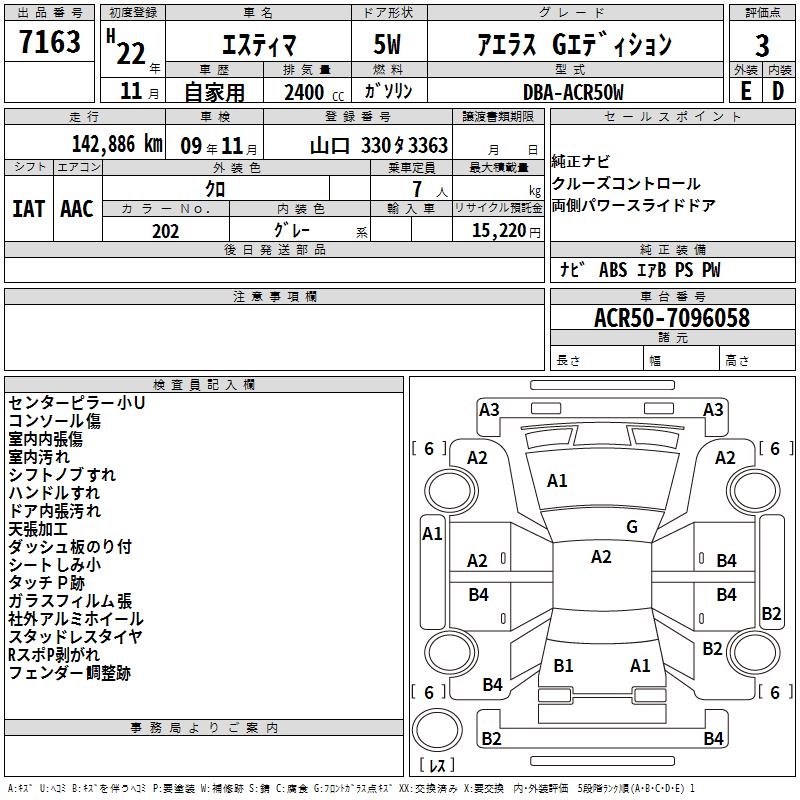
Task: Click inspector note 天張加工
Action: [38, 529]
